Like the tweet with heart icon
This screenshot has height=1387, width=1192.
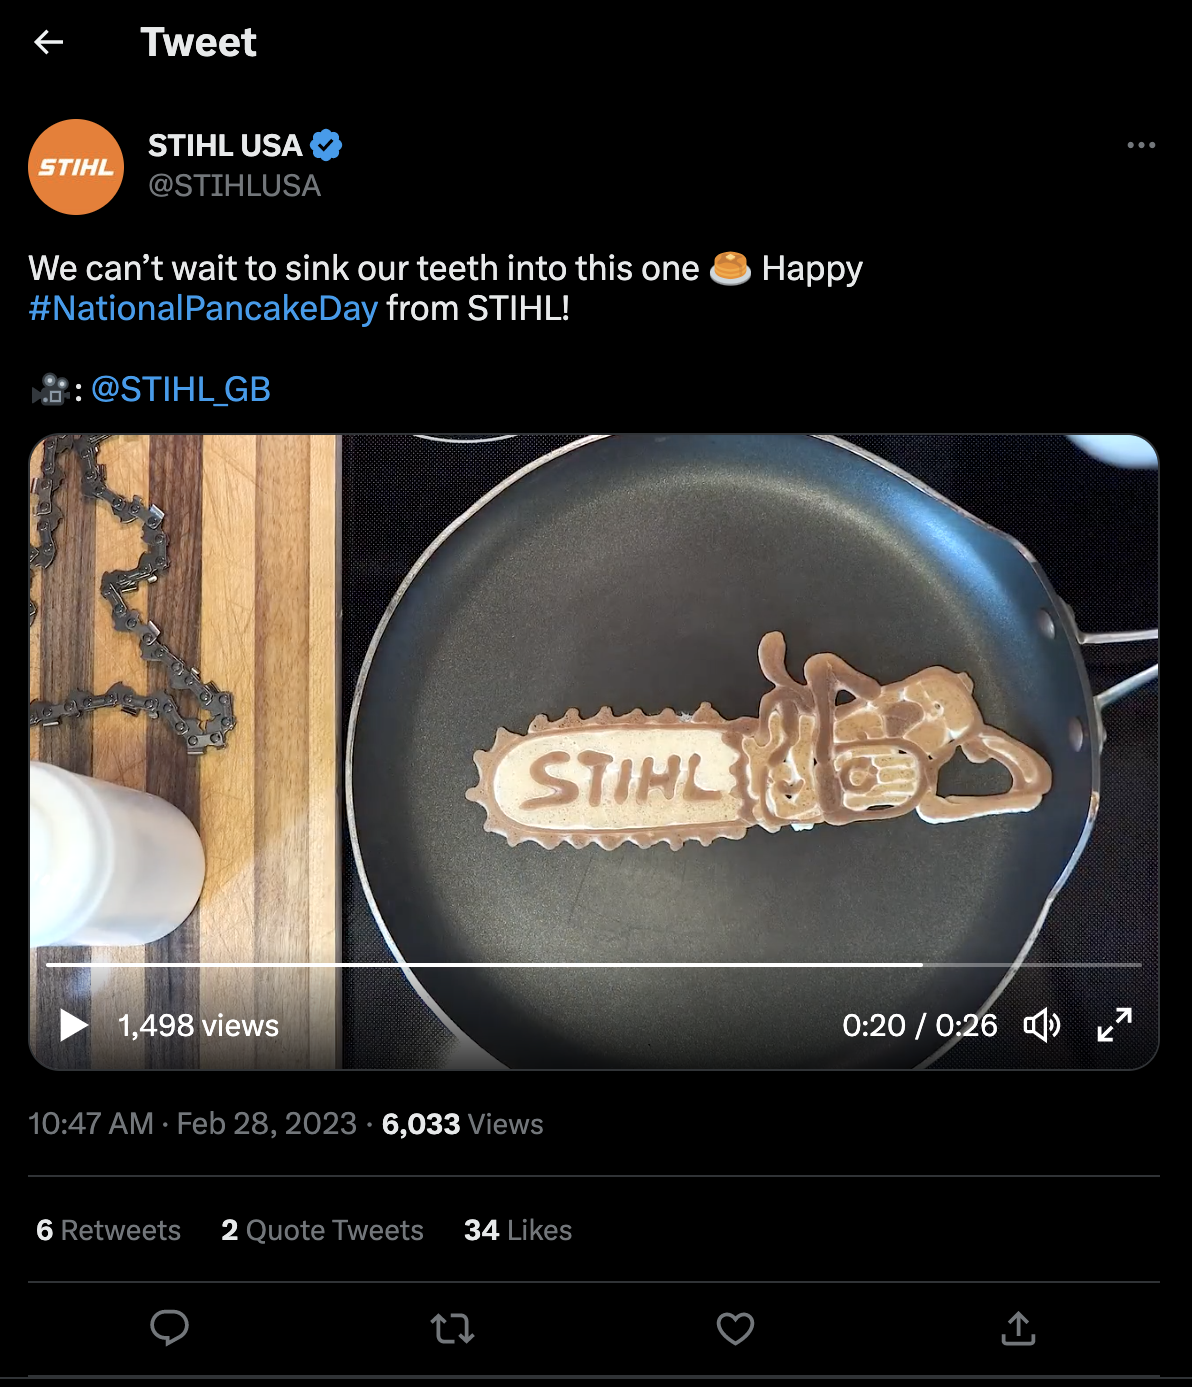tap(735, 1328)
